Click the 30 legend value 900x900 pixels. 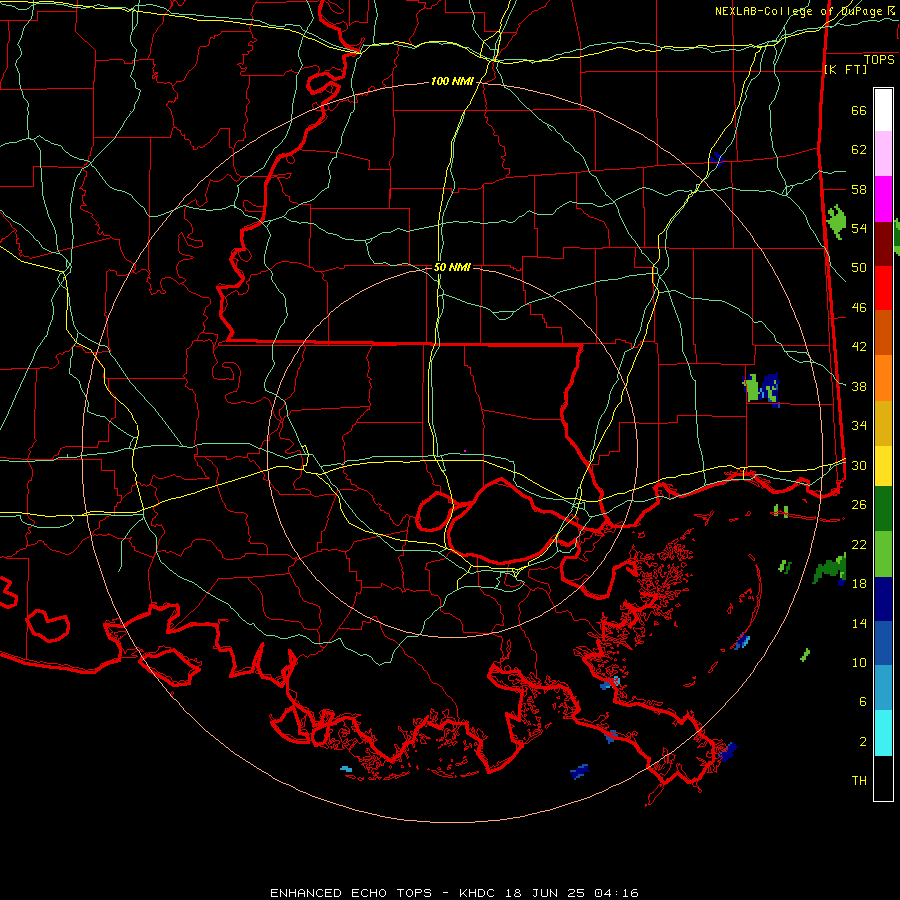click(x=859, y=465)
